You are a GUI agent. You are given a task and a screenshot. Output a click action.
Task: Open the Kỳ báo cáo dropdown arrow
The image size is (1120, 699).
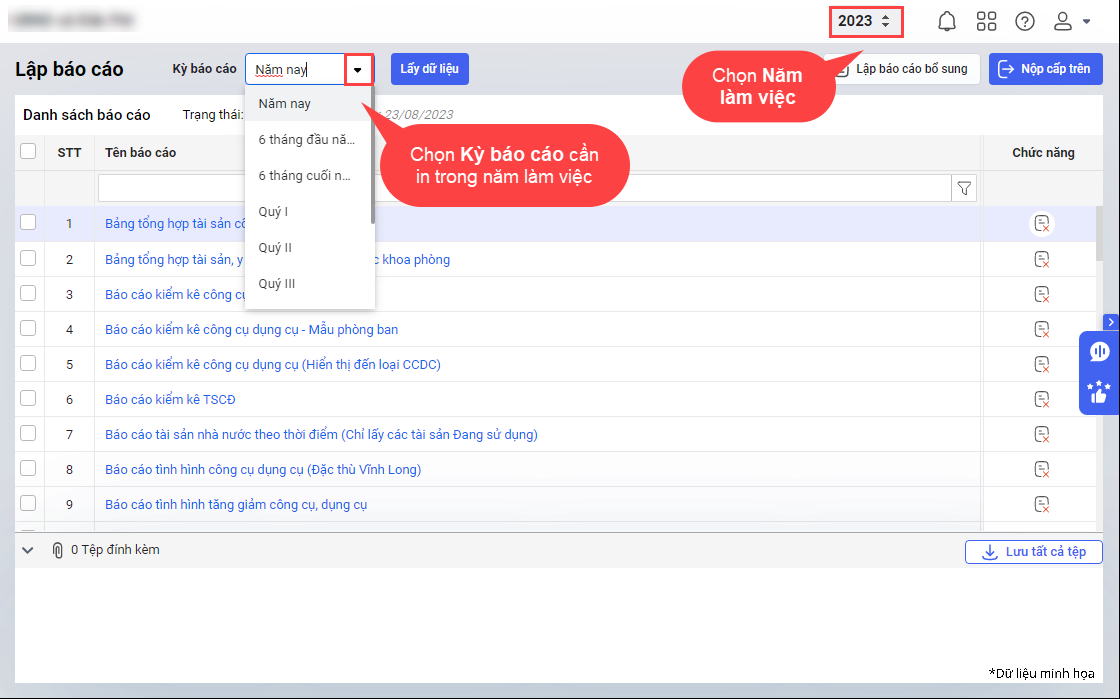tap(358, 69)
